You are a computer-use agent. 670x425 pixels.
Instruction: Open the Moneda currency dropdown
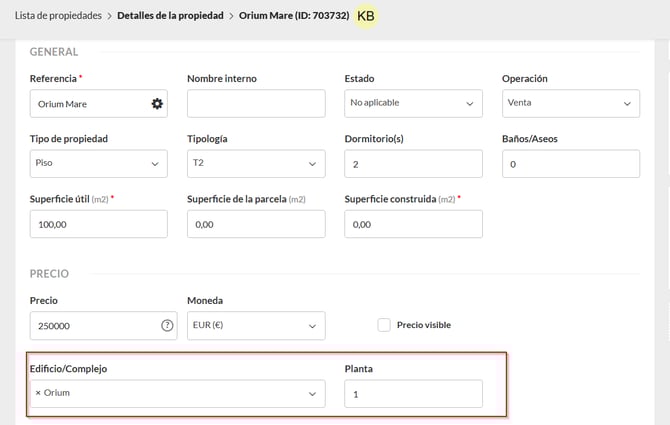pos(255,326)
